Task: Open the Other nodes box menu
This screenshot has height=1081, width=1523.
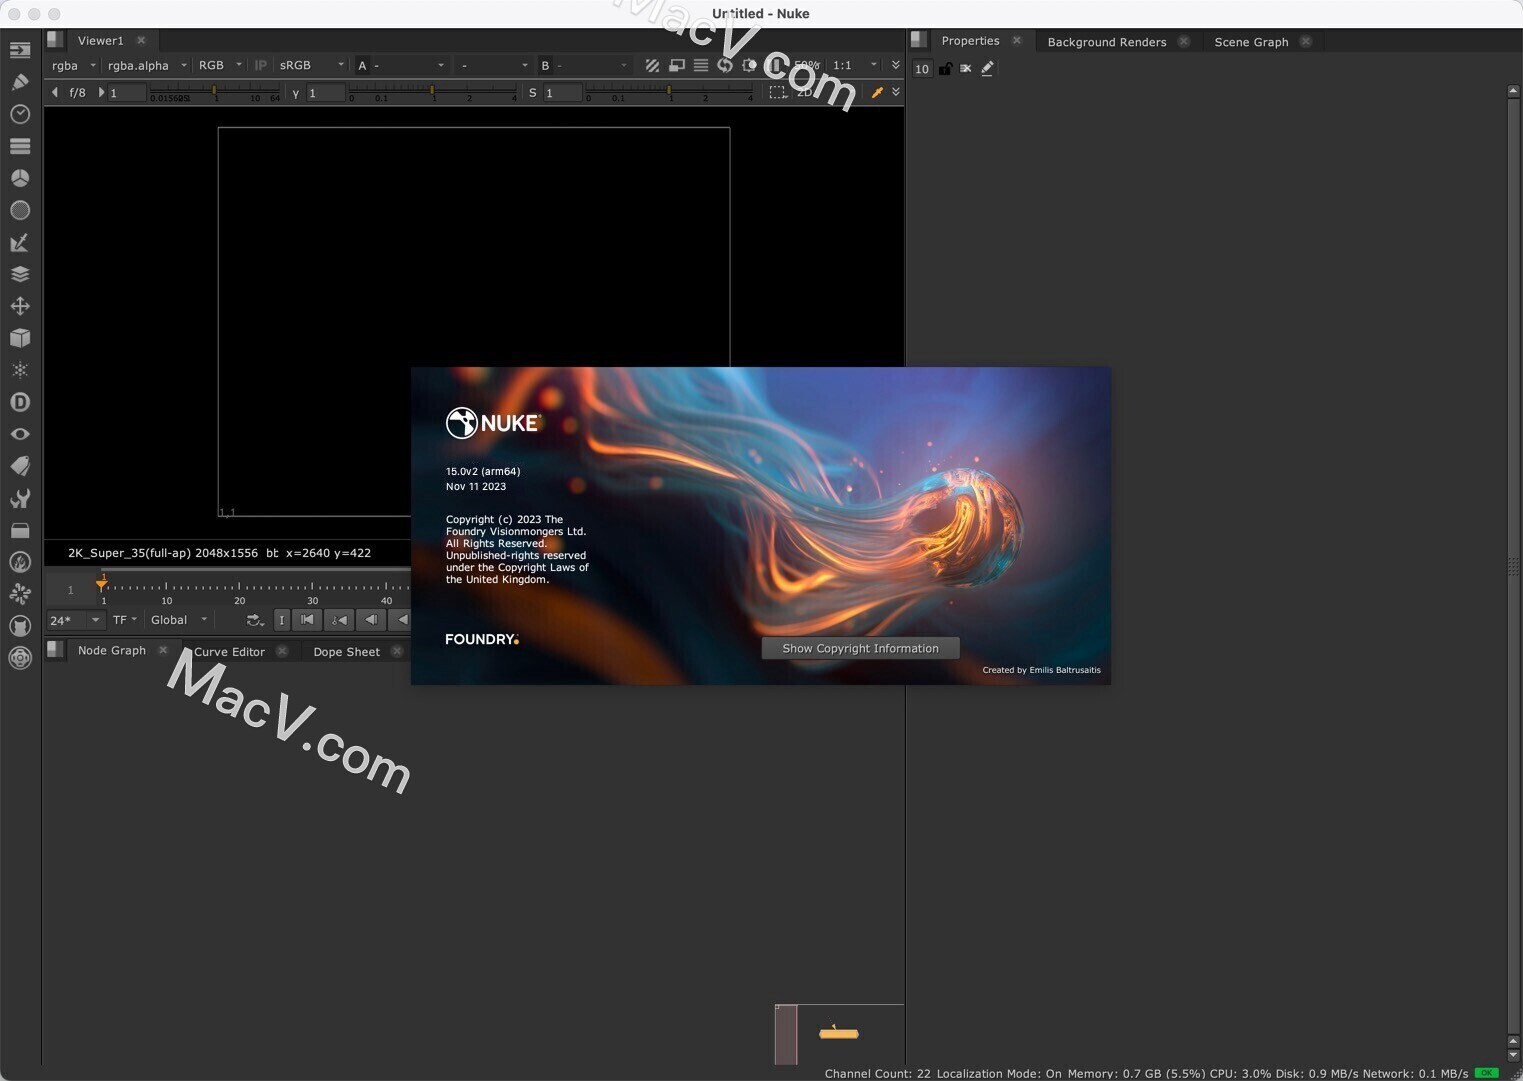Action: [20, 530]
